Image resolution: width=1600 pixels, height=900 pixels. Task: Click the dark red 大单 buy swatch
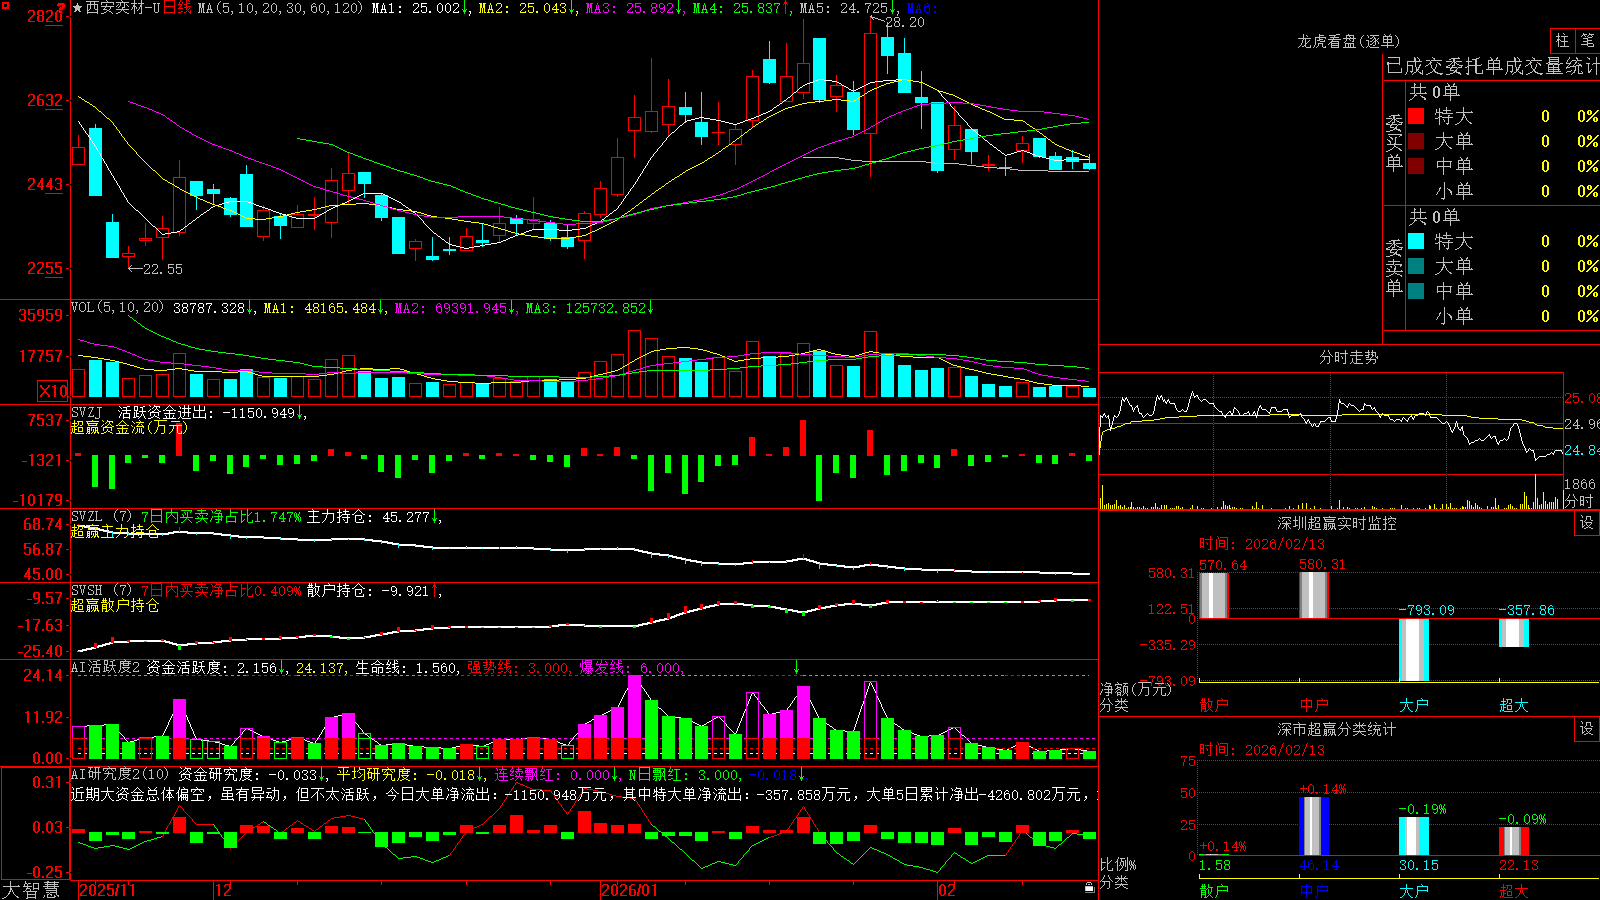(x=1416, y=141)
